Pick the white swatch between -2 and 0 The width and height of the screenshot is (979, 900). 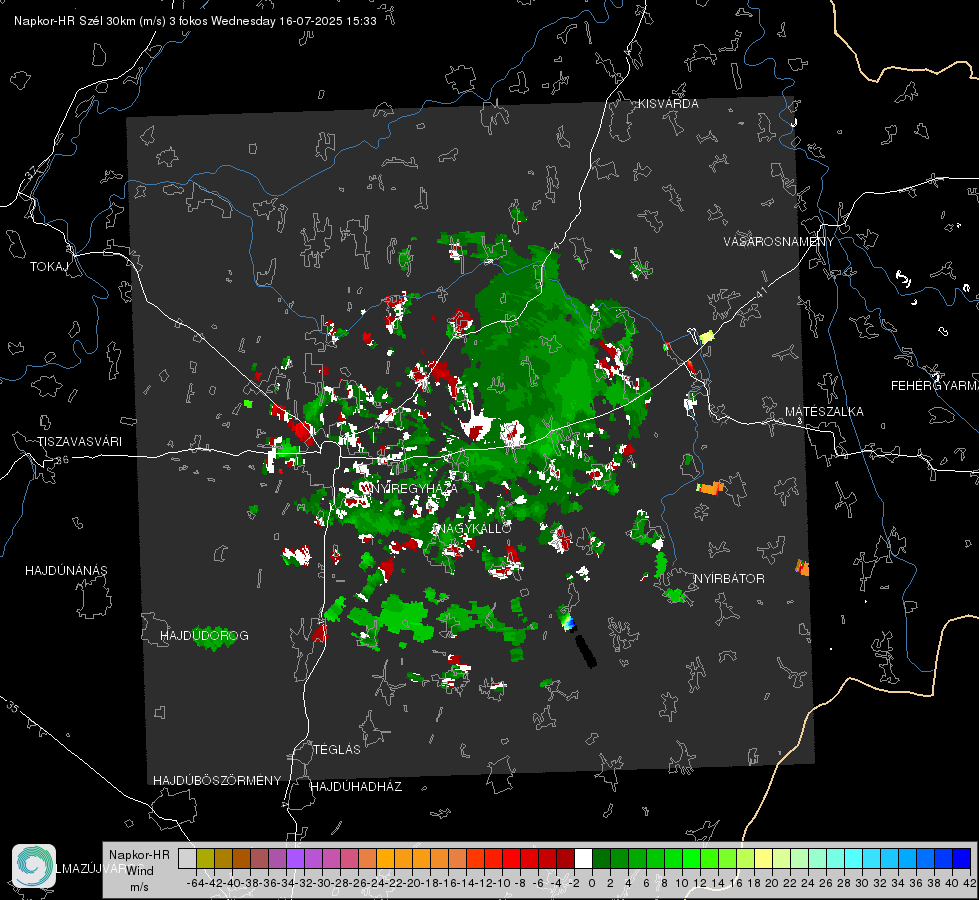pos(583,858)
